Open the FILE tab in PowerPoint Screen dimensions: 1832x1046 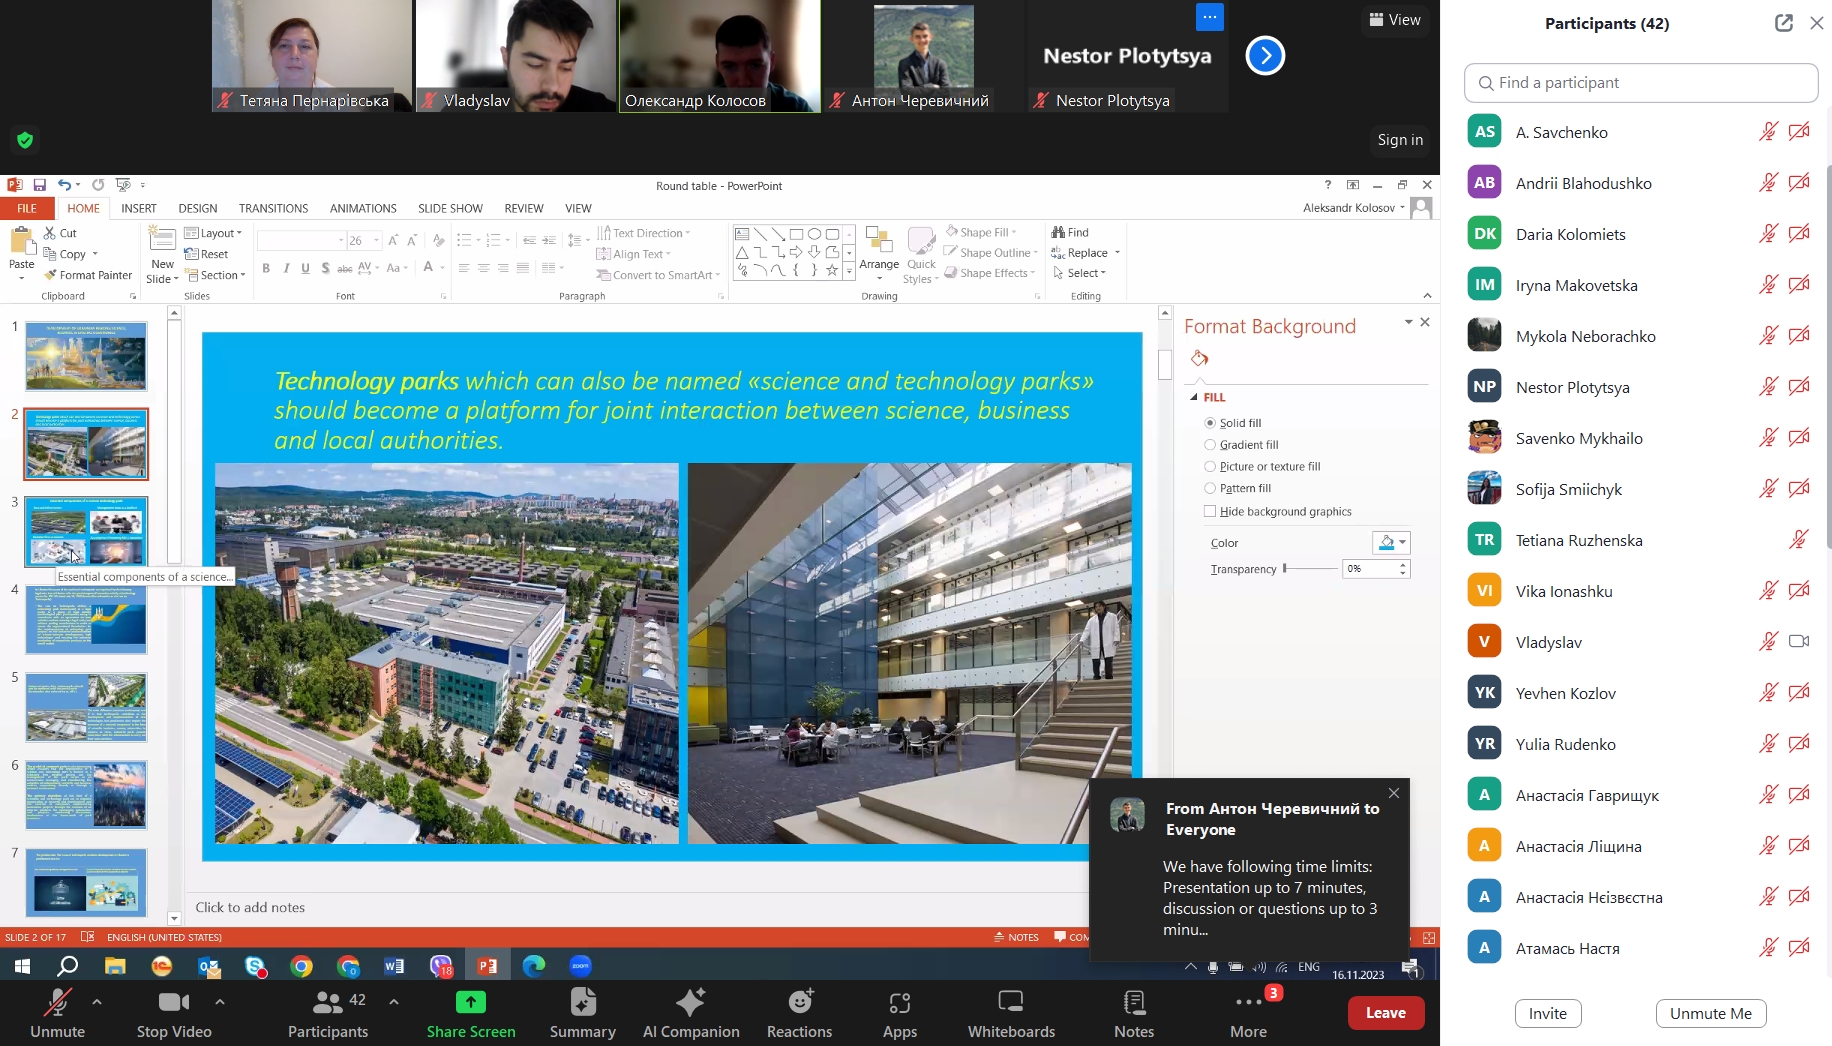27,208
